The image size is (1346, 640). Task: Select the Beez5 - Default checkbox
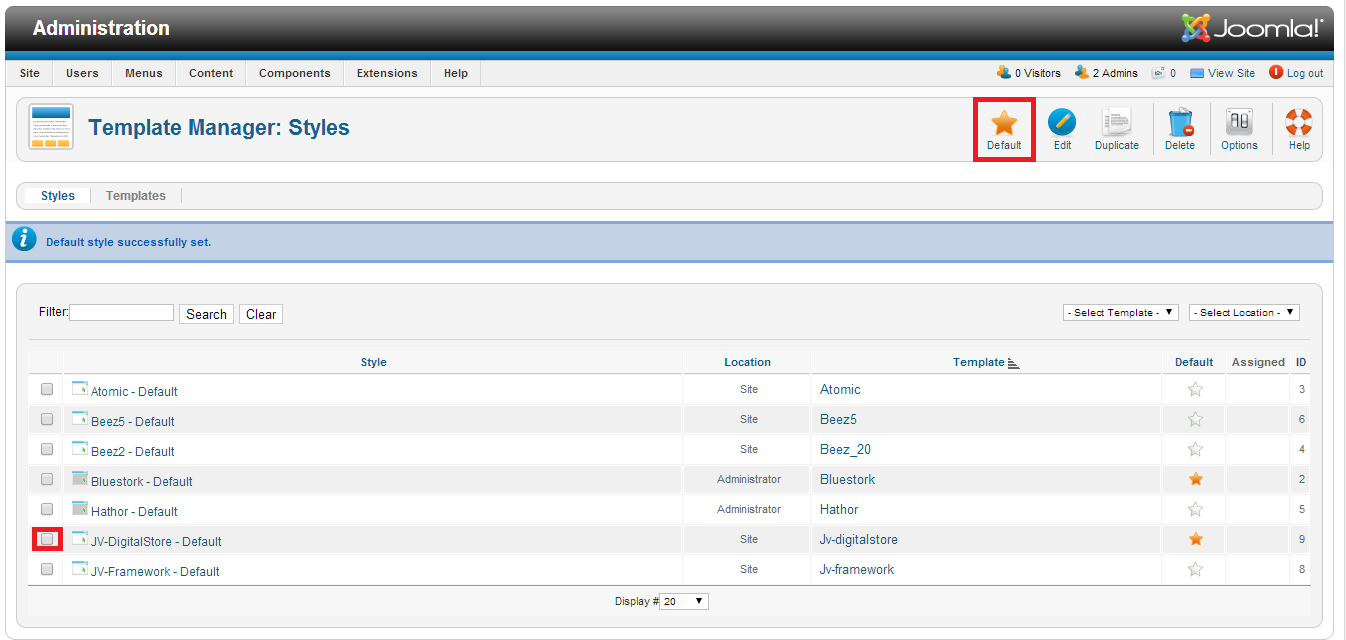tap(47, 419)
